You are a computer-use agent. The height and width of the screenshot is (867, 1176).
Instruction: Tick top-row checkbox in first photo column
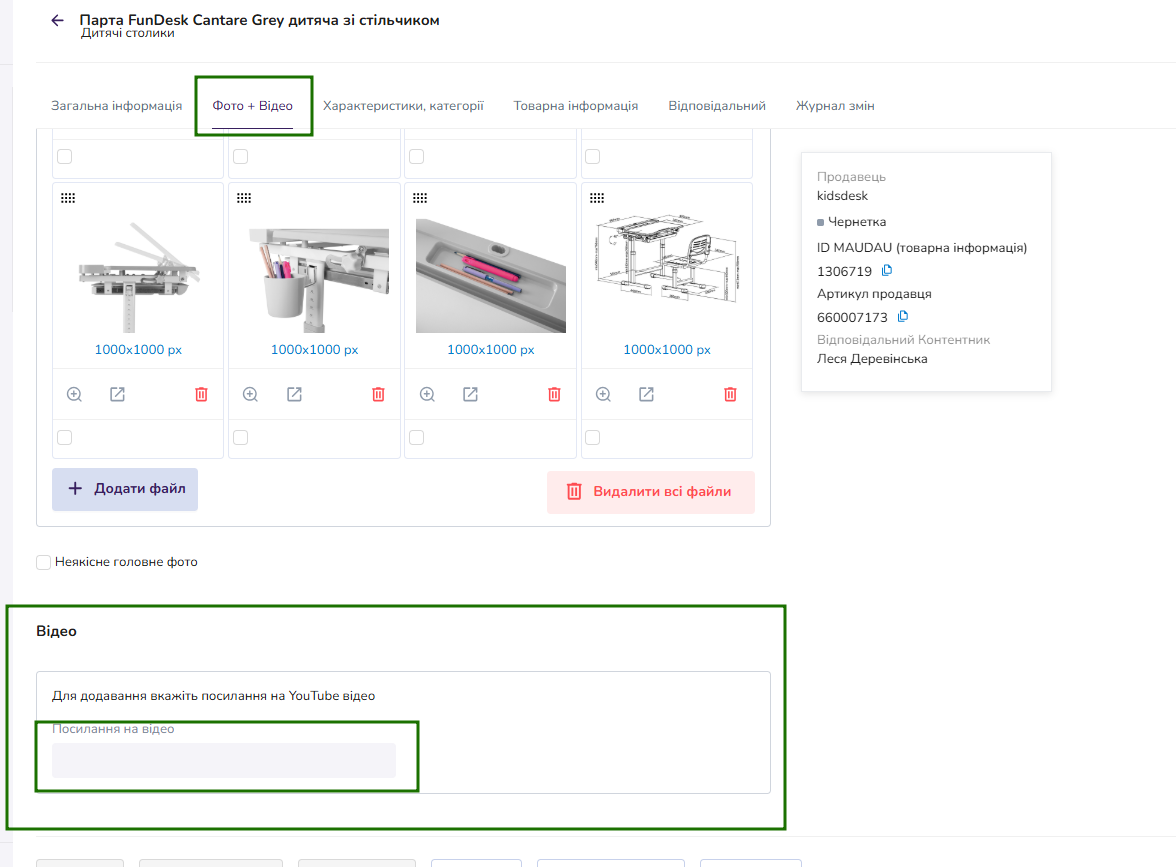(64, 157)
